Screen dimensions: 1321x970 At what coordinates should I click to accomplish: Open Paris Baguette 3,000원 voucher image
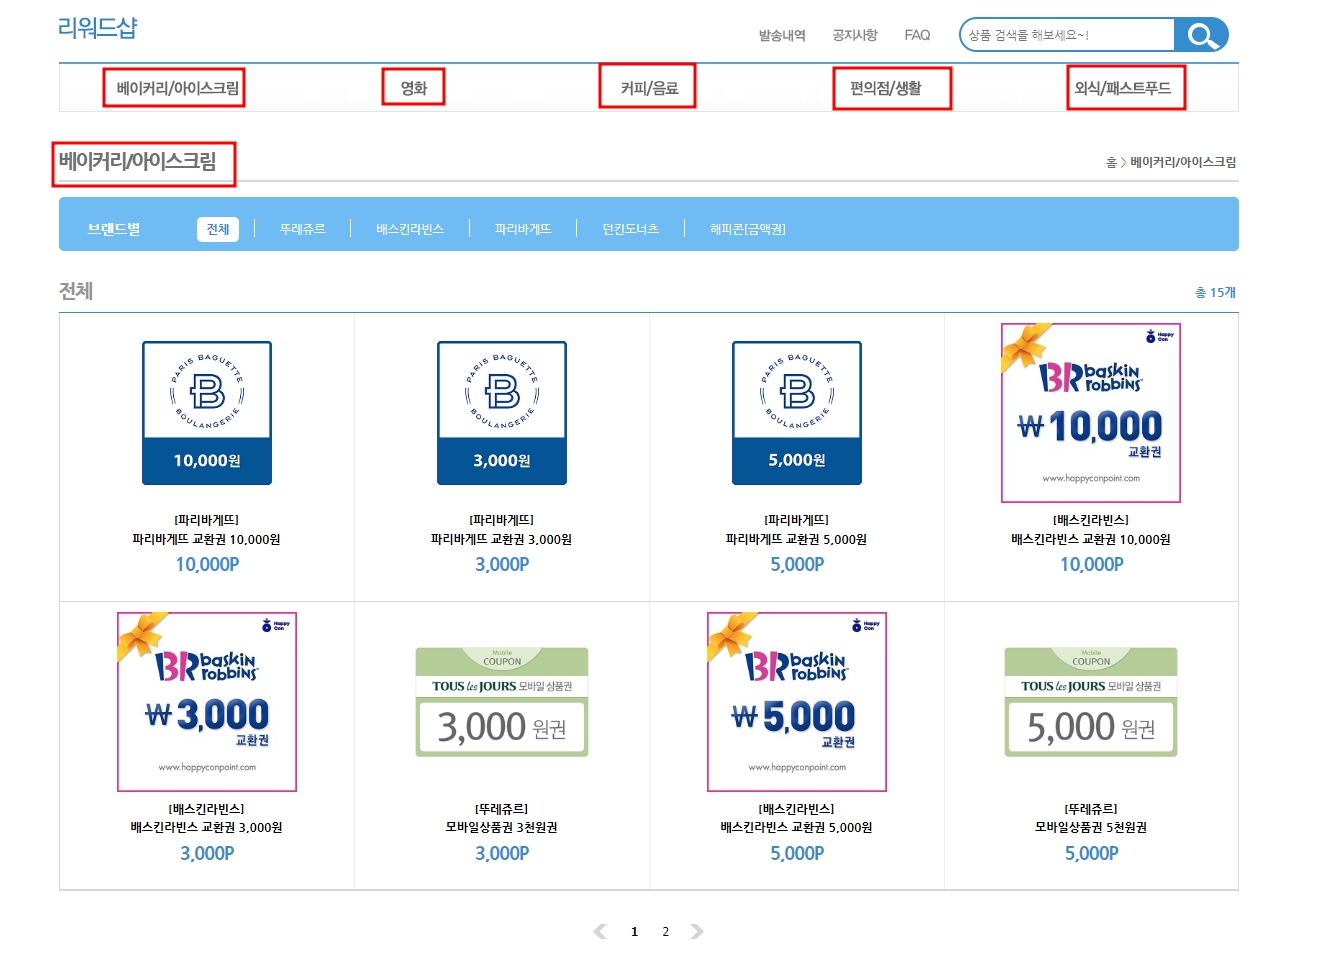click(x=502, y=413)
